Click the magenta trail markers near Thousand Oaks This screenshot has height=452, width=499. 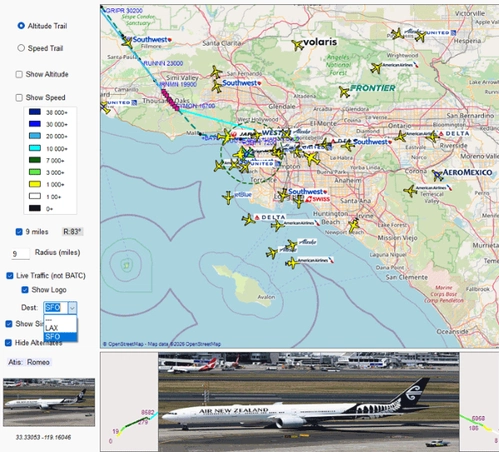point(170,100)
